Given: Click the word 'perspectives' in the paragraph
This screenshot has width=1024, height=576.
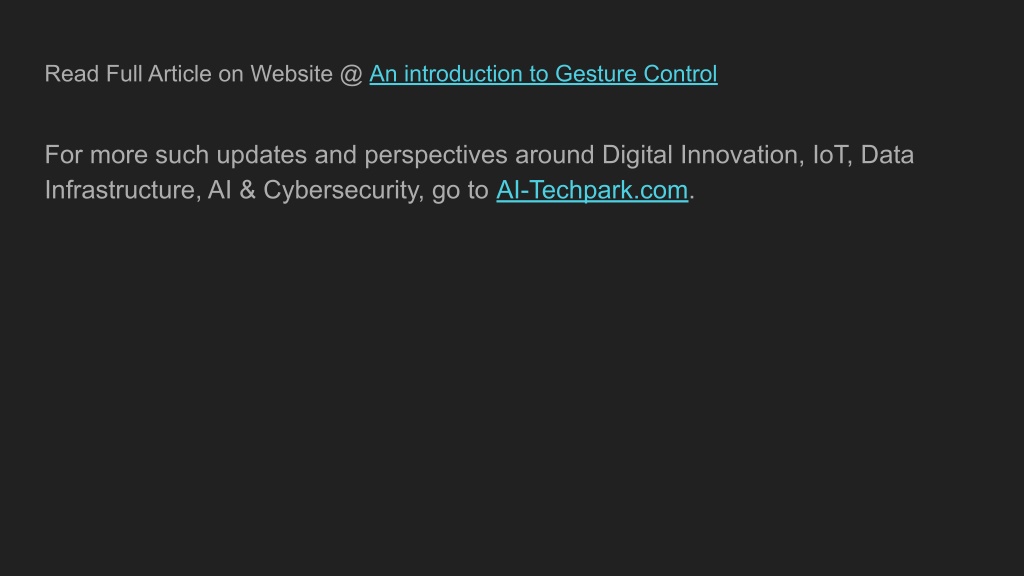Looking at the screenshot, I should point(436,155).
